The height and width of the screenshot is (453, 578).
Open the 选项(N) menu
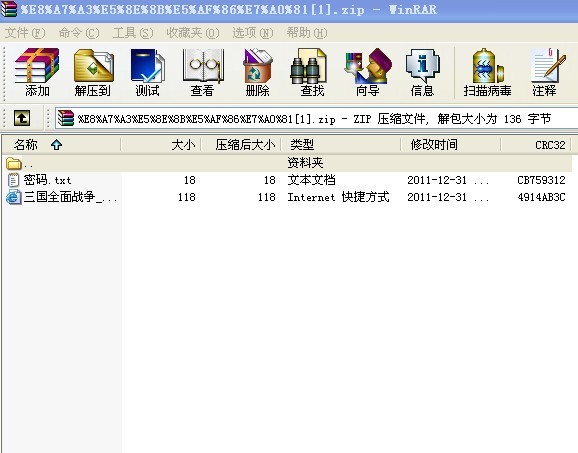pyautogui.click(x=253, y=33)
